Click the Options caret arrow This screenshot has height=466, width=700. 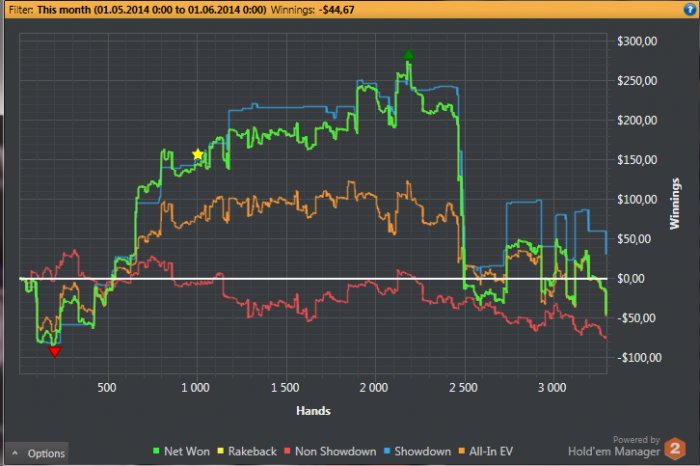[x=15, y=453]
